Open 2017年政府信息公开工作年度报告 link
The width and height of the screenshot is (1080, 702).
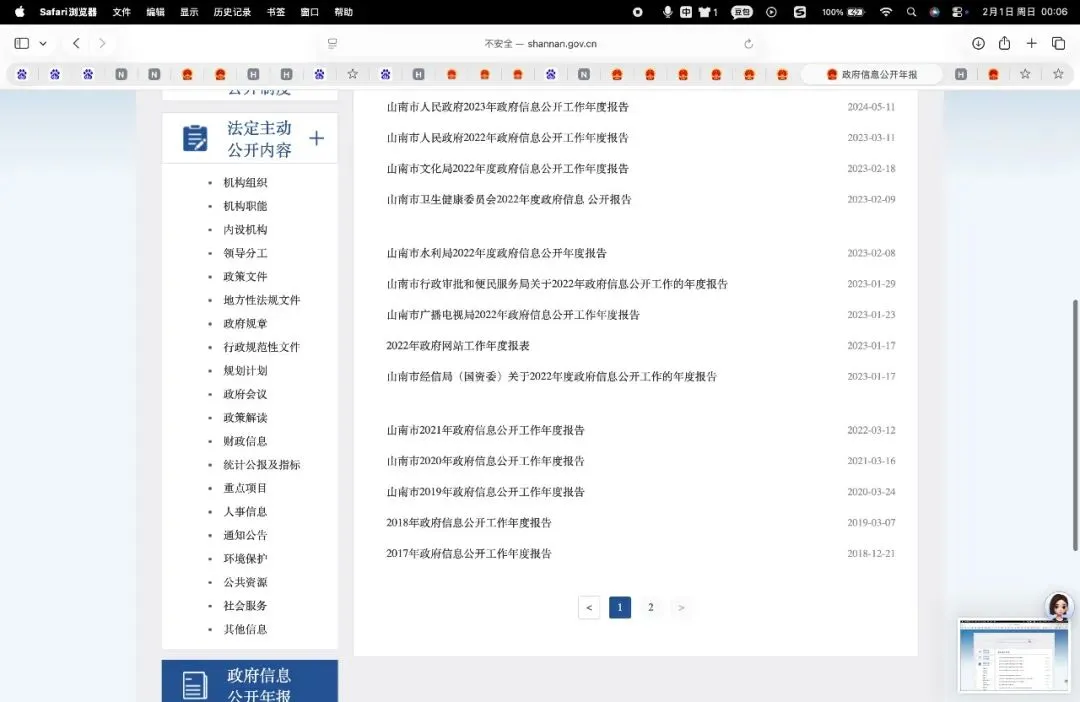469,553
